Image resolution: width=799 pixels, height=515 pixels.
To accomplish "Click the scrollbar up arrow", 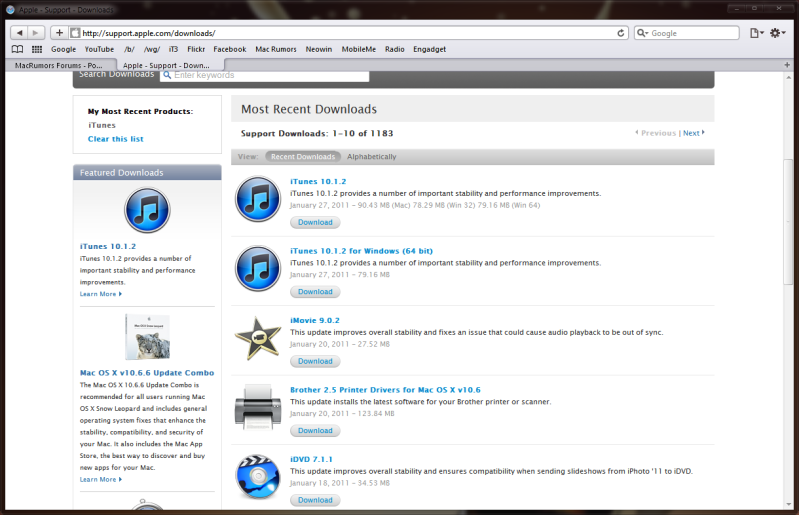I will [x=788, y=77].
